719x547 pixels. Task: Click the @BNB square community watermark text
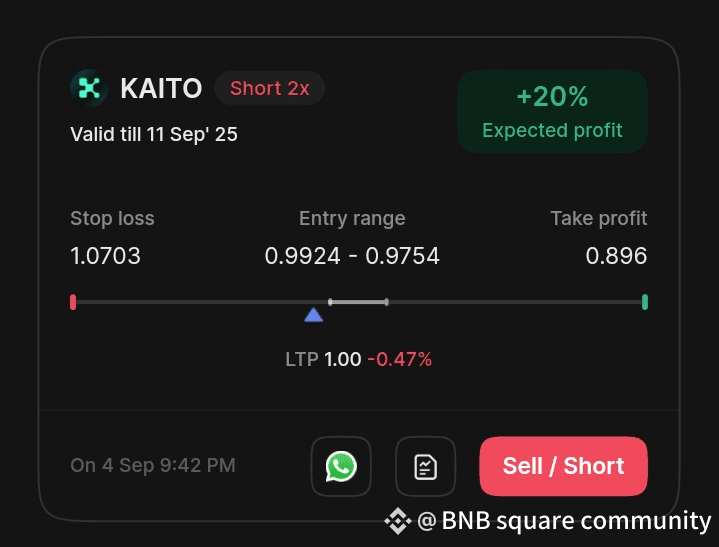pos(564,521)
